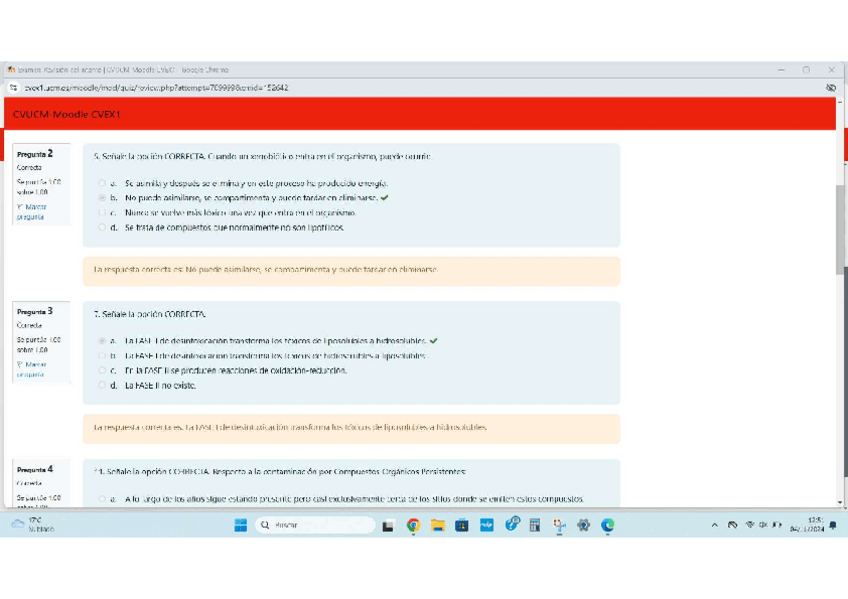Viewport: 848px width, 599px height.
Task: Click the notification bell in system tray
Action: (x=833, y=524)
